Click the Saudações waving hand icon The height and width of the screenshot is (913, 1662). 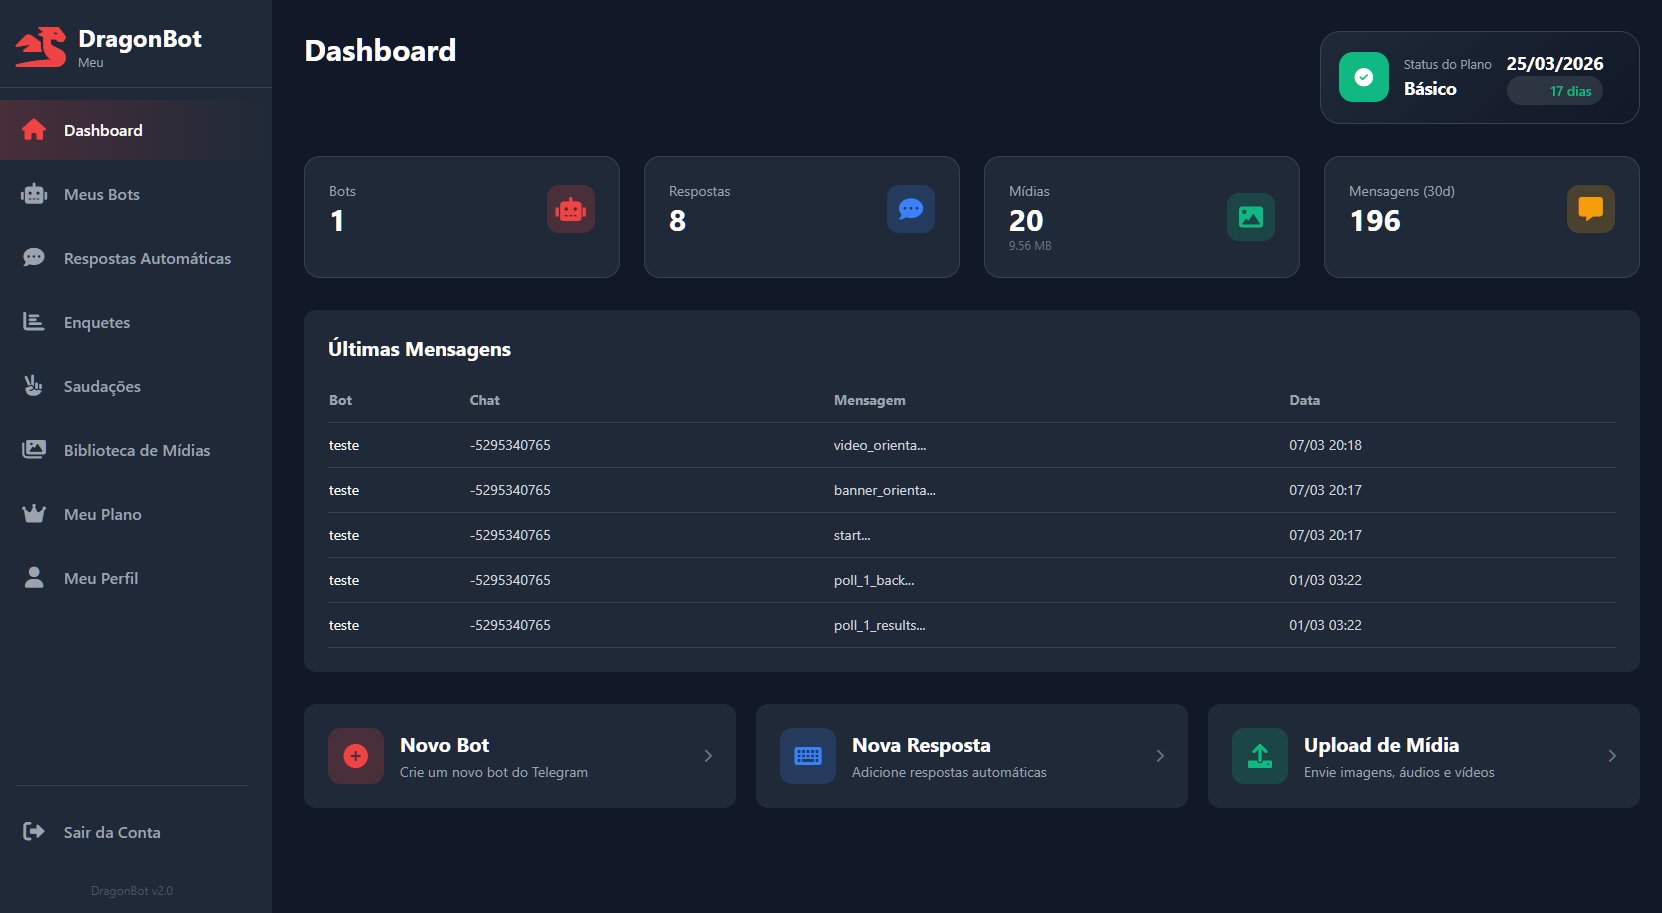click(x=34, y=386)
